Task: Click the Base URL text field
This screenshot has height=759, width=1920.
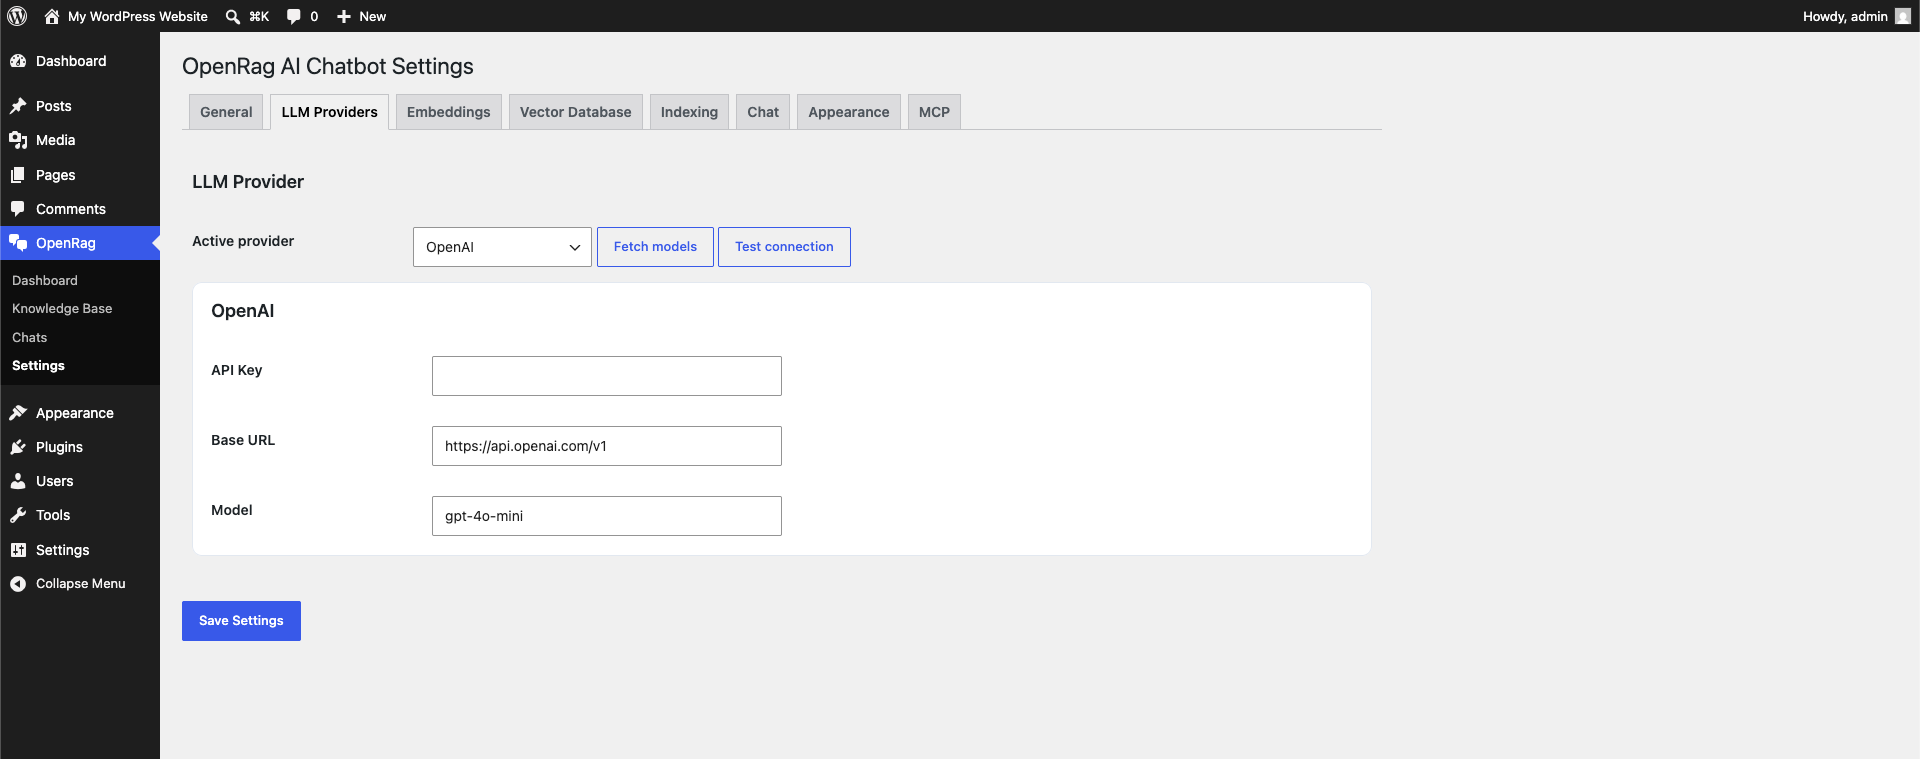Action: coord(607,446)
